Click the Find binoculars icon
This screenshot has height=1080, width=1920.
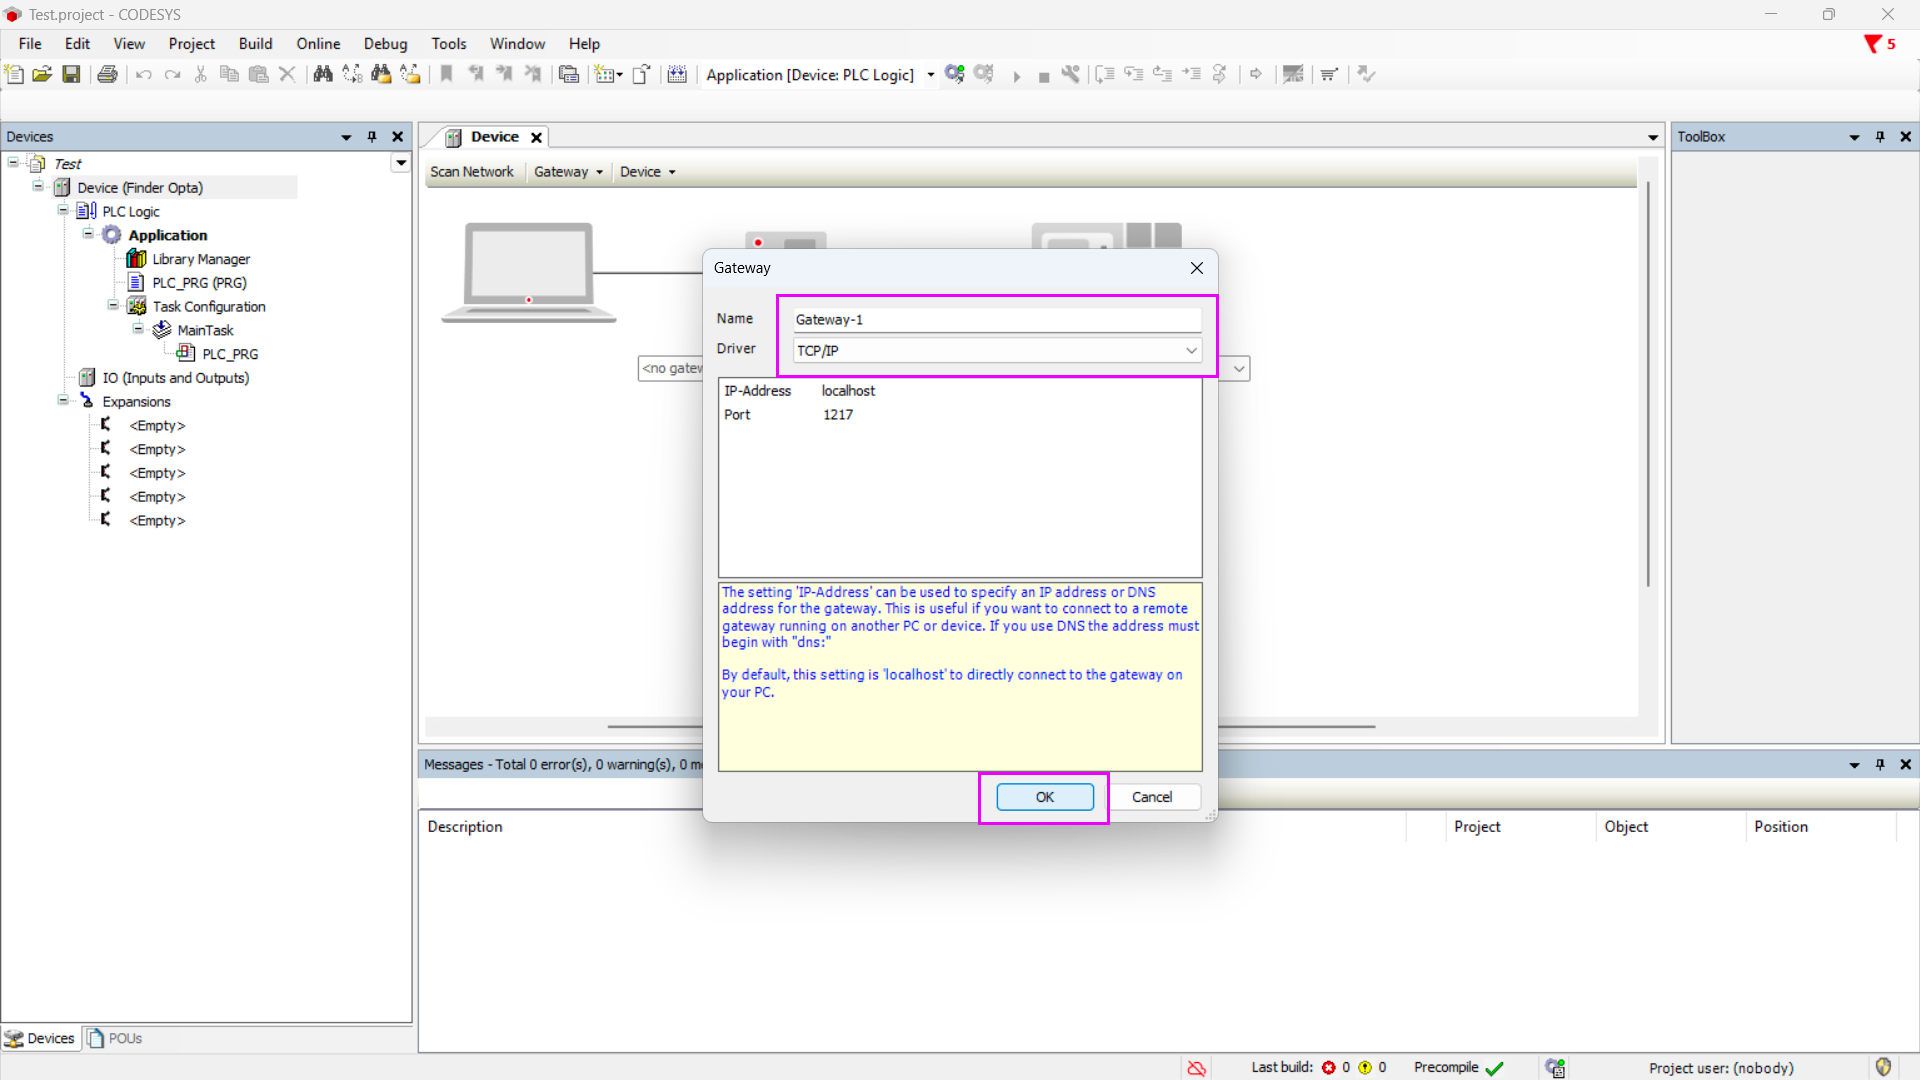(323, 74)
